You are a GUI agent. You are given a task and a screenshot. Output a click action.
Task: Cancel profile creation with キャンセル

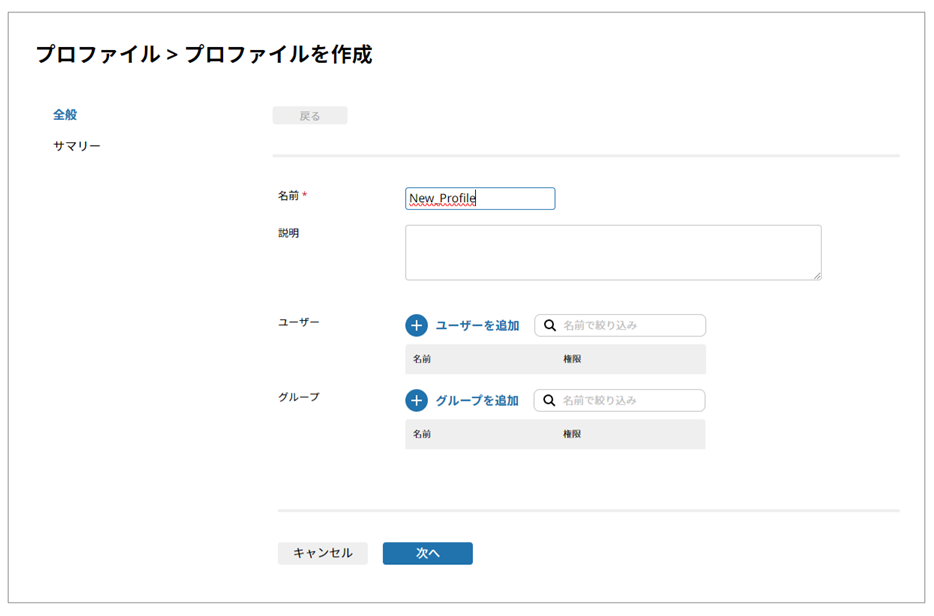click(x=322, y=553)
